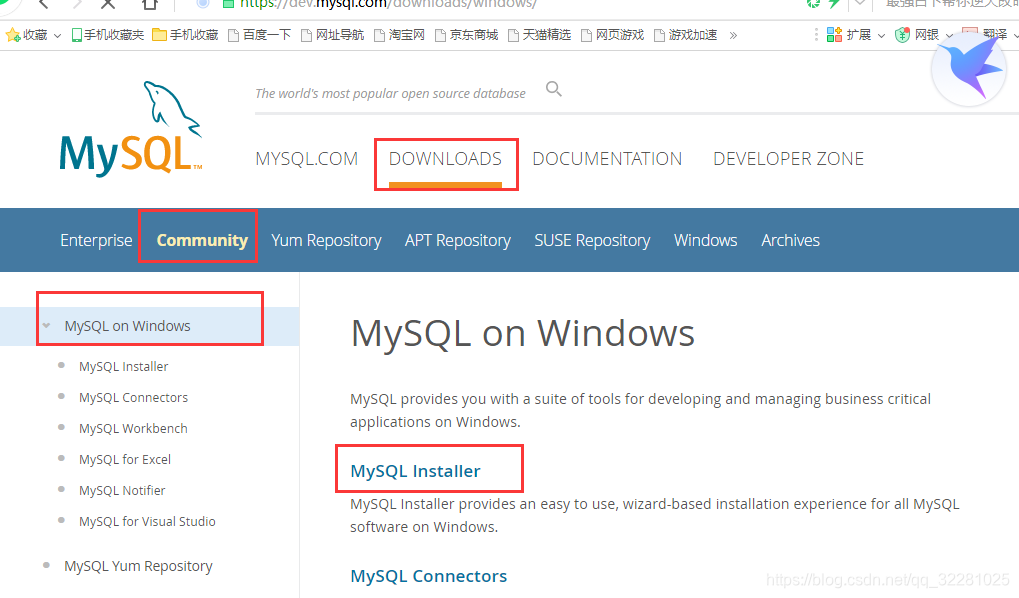1019x598 pixels.
Task: Click the lightning speed-mode icon in address bar
Action: click(834, 4)
